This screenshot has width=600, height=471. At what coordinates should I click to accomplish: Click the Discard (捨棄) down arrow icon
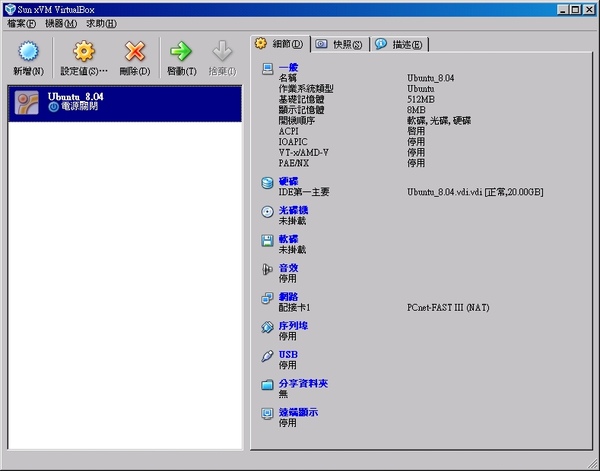click(222, 51)
